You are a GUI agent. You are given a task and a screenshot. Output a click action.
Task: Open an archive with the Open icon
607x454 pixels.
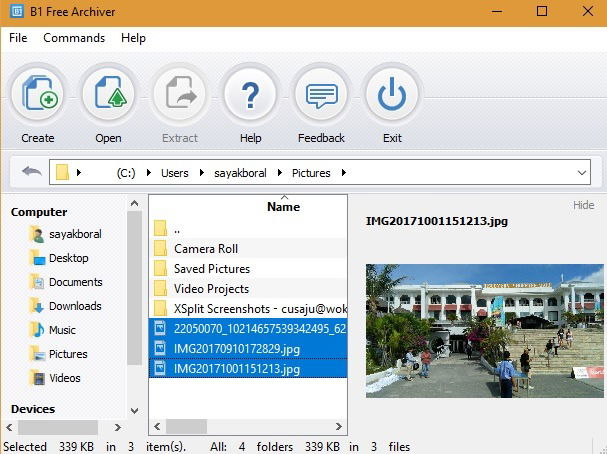point(109,94)
